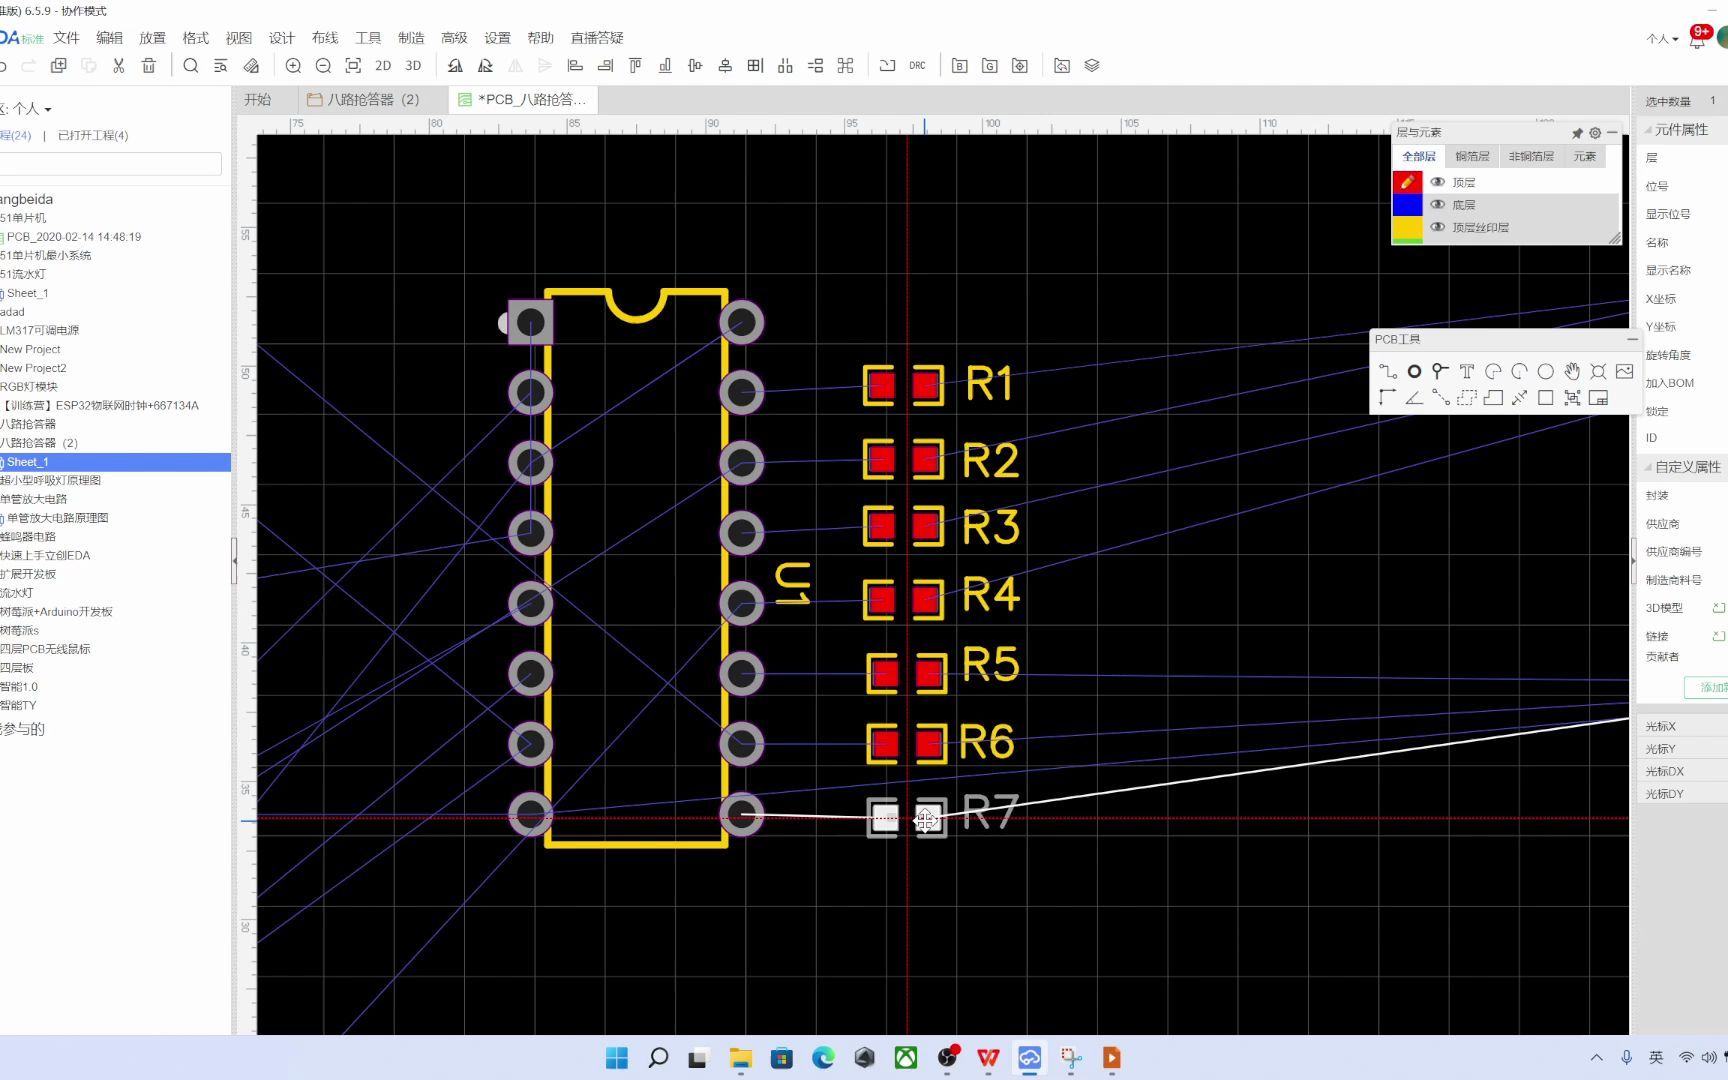The image size is (1728, 1080).
Task: Pick the text tool from PCB工具 panel
Action: (1466, 370)
